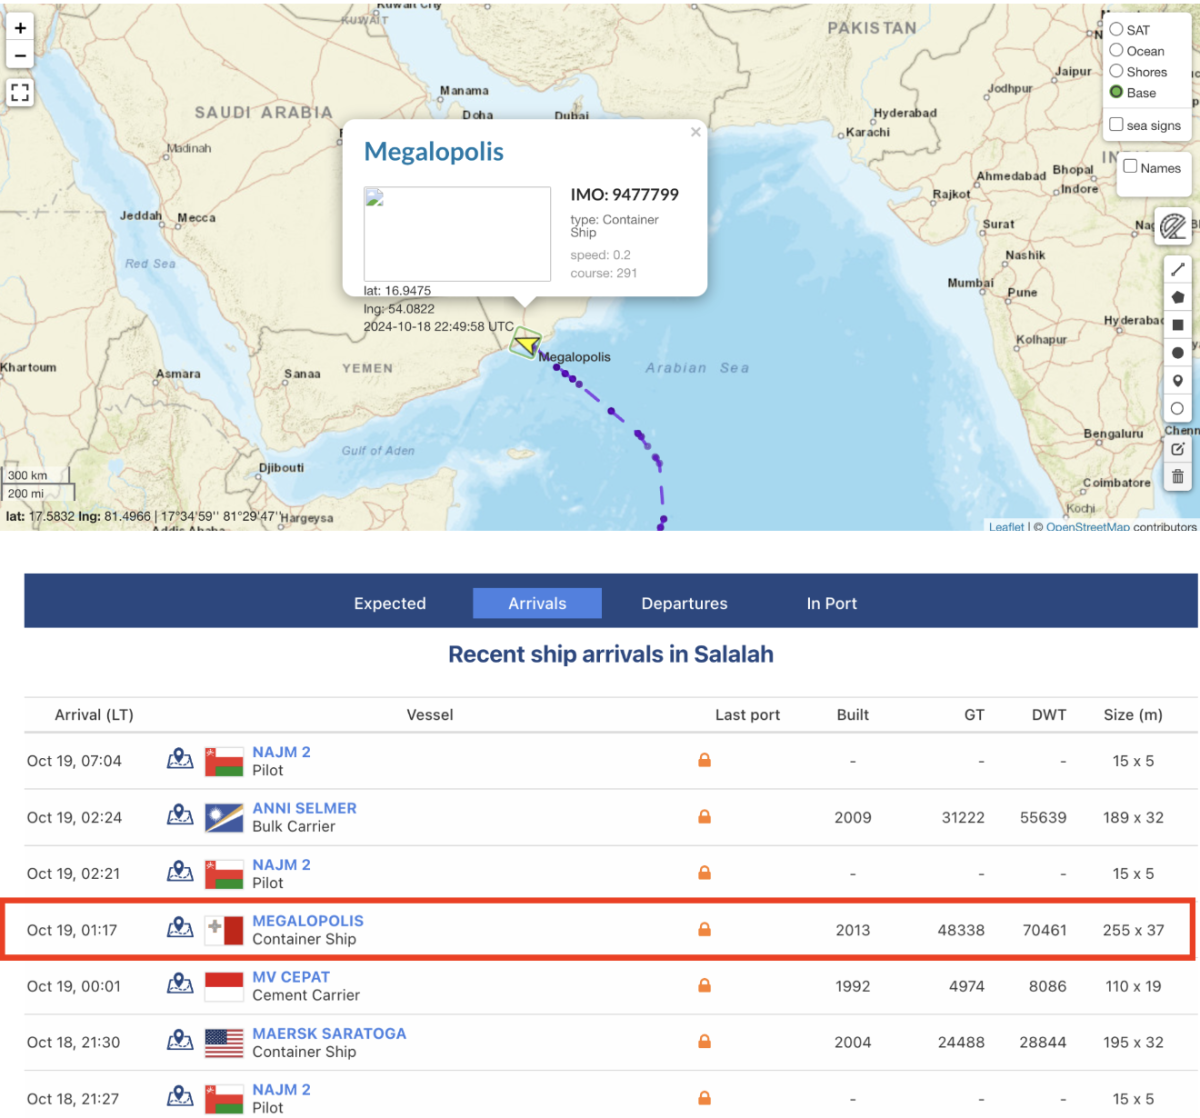Tick the Names checkbox
This screenshot has width=1200, height=1118.
click(x=1130, y=167)
